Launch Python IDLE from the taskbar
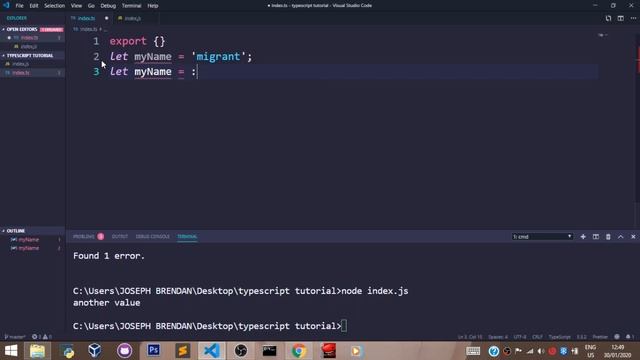Viewport: 640px width, 360px height. tap(68, 351)
